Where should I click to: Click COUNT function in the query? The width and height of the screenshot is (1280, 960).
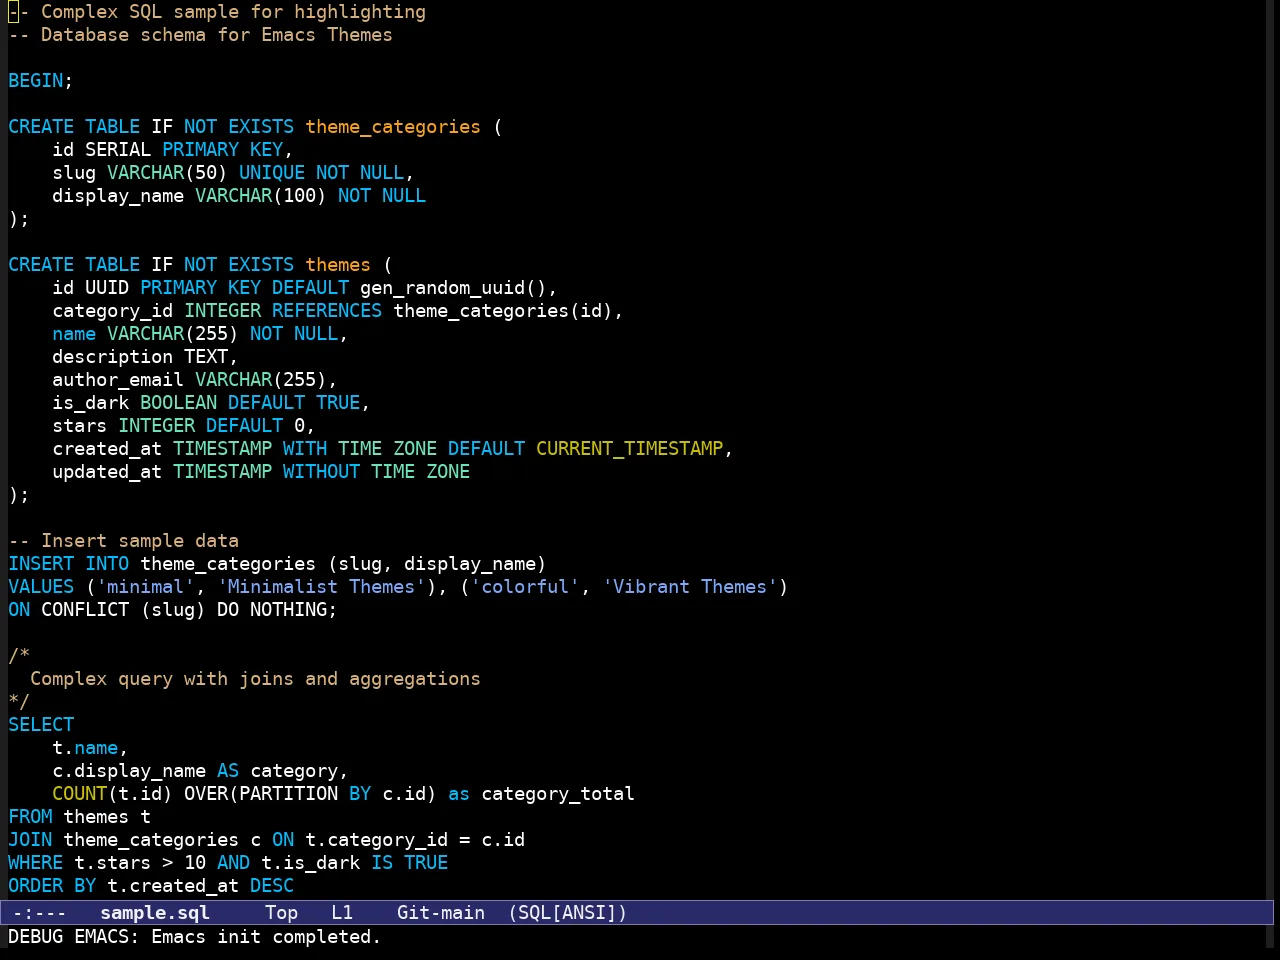[80, 794]
